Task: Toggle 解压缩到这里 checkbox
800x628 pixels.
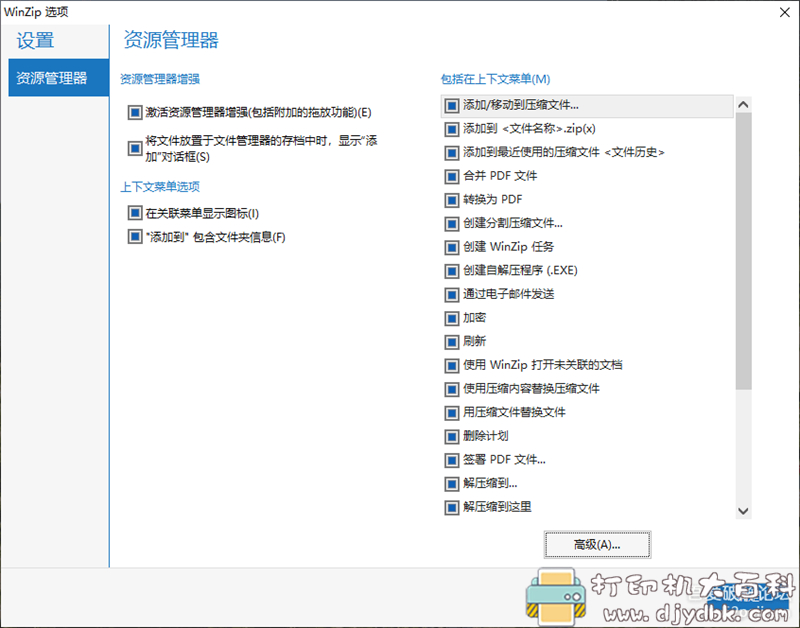Action: point(452,508)
